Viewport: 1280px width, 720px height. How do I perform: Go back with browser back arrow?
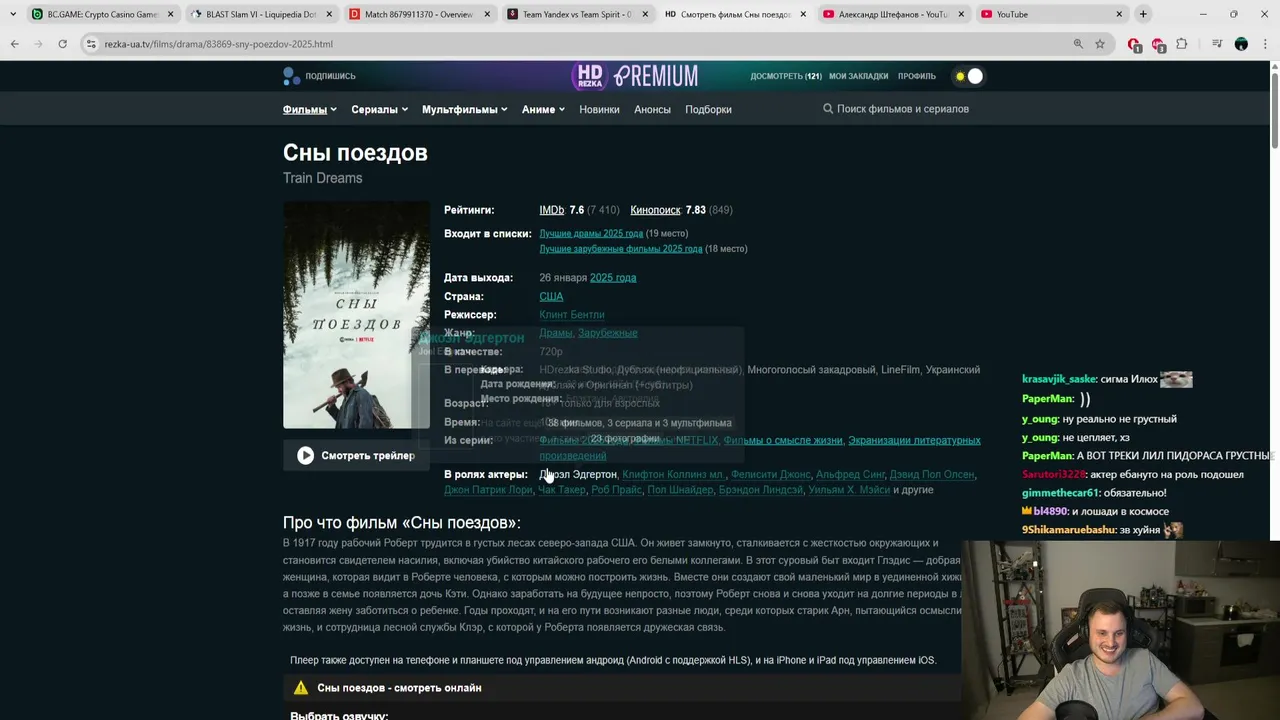[14, 44]
